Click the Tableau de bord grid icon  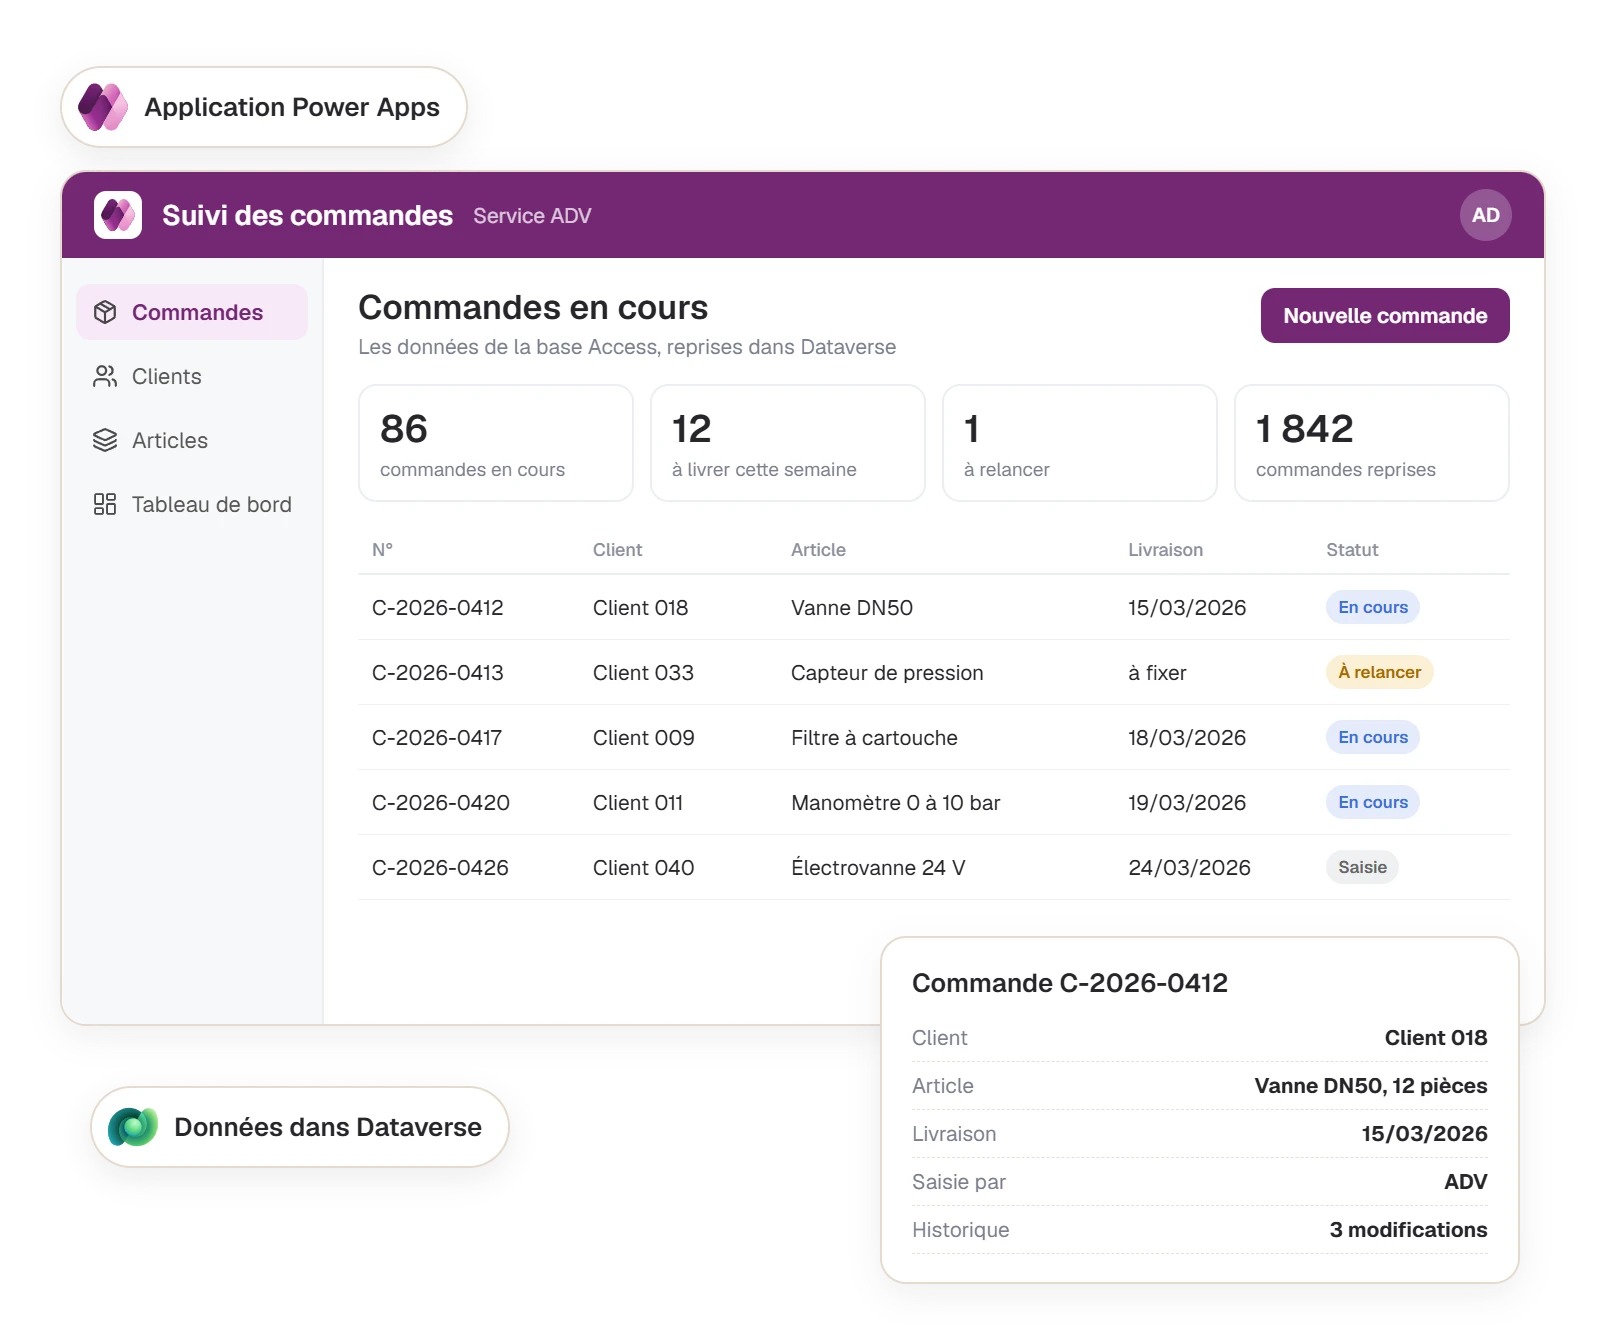coord(105,505)
